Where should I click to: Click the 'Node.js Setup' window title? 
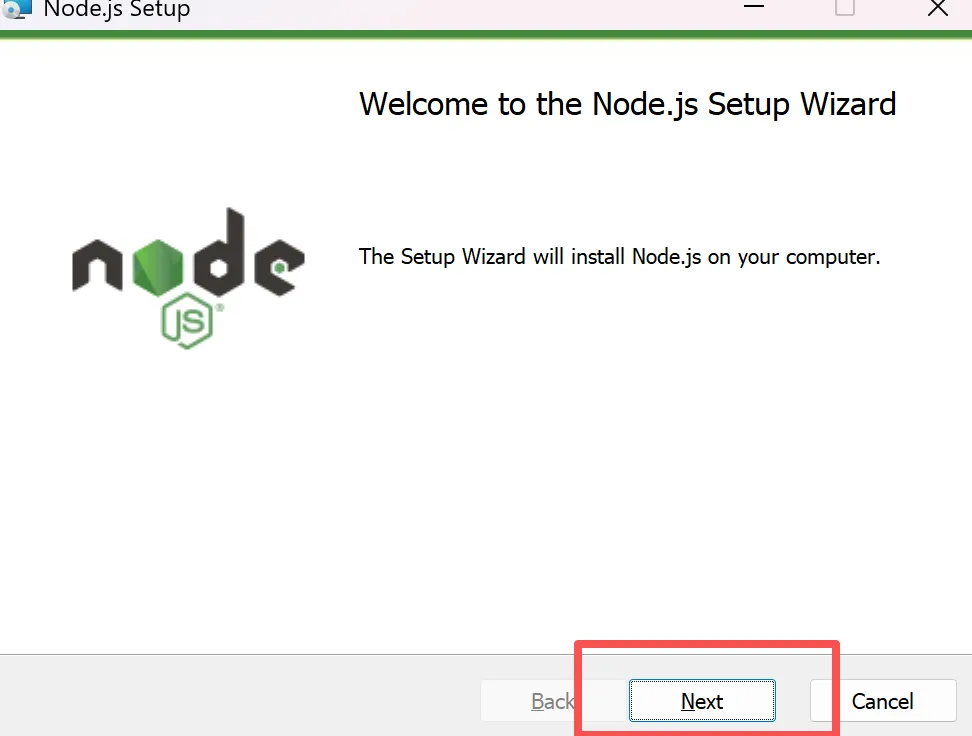click(117, 9)
